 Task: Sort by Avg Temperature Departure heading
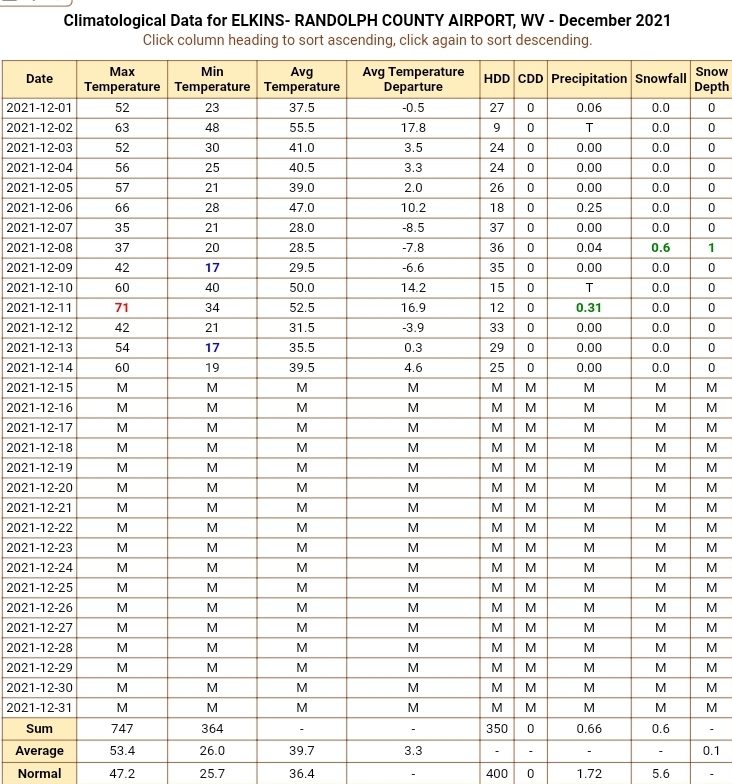coord(413,79)
